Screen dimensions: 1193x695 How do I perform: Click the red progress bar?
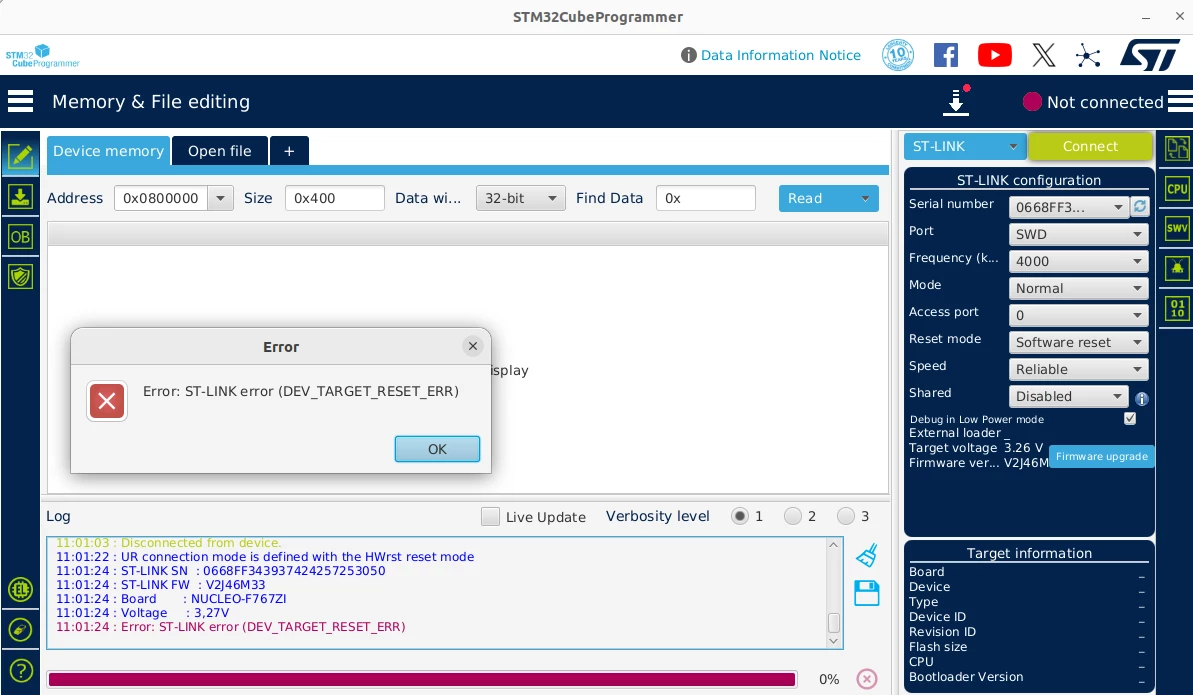(422, 679)
